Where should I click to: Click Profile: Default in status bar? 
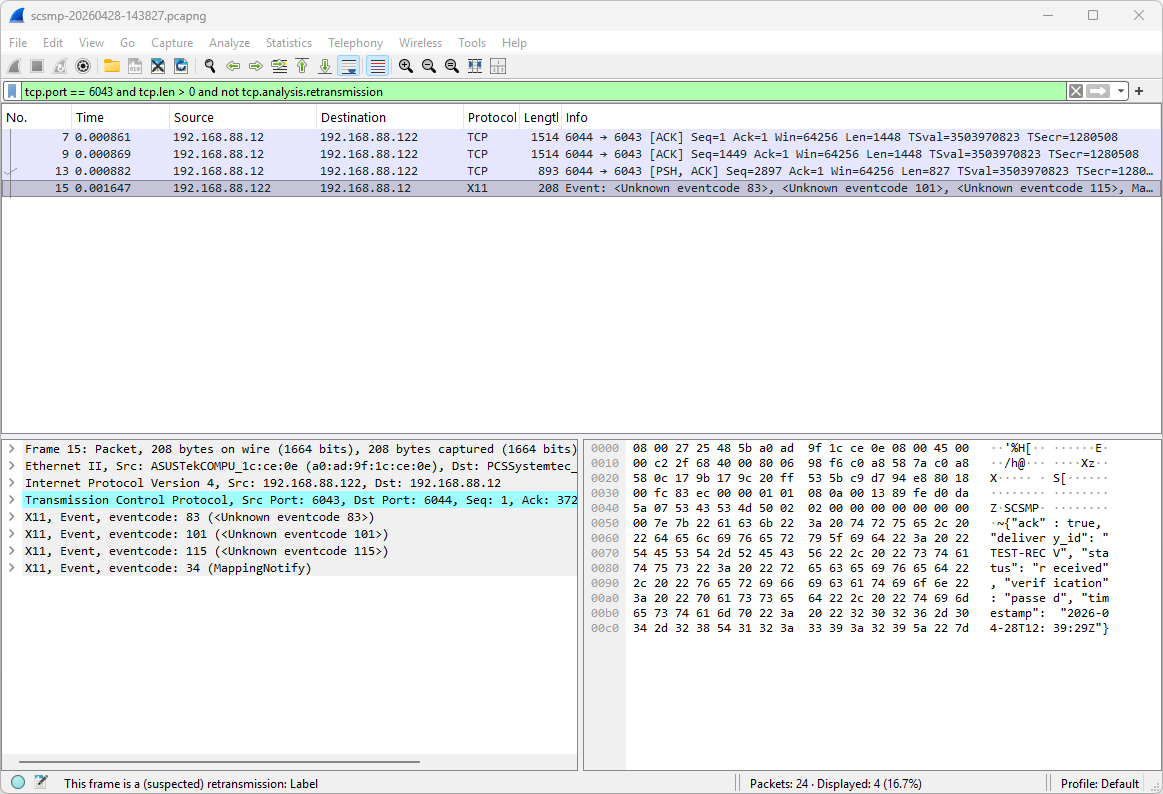tap(1099, 784)
